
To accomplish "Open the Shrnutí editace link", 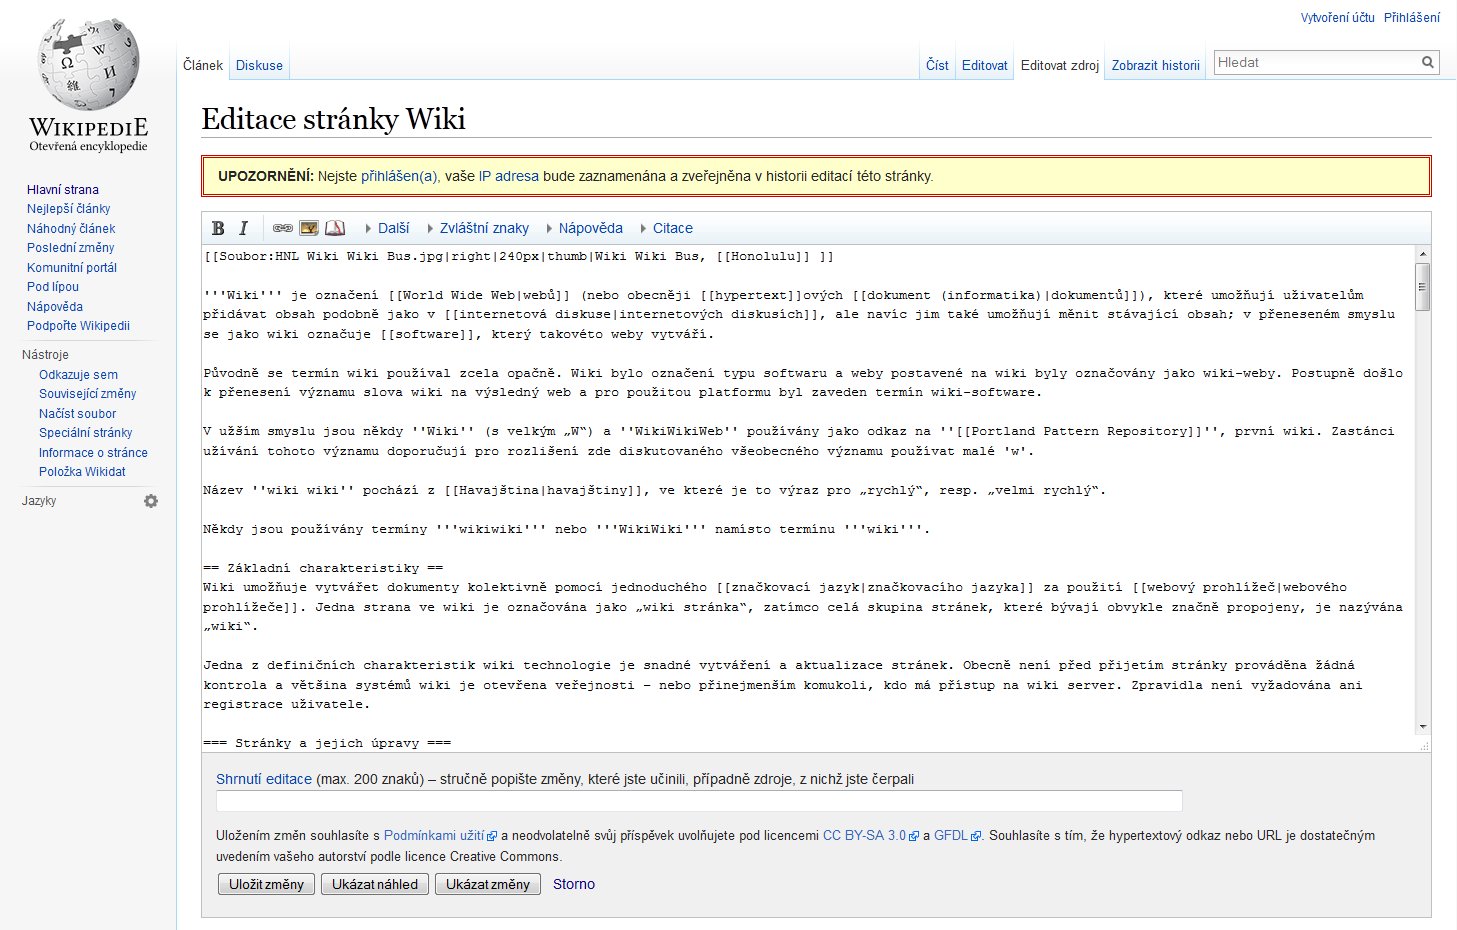I will (264, 779).
